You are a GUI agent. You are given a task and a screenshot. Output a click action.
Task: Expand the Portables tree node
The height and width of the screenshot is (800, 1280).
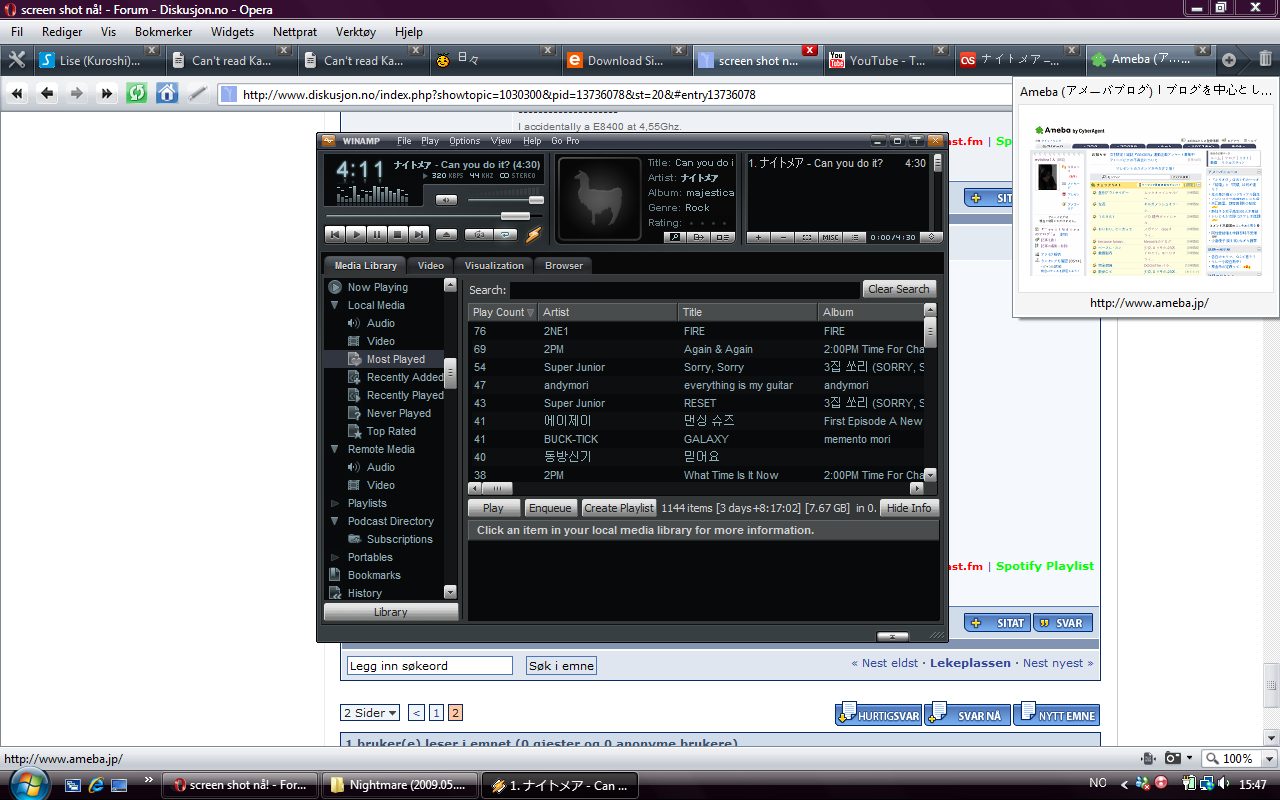[335, 557]
